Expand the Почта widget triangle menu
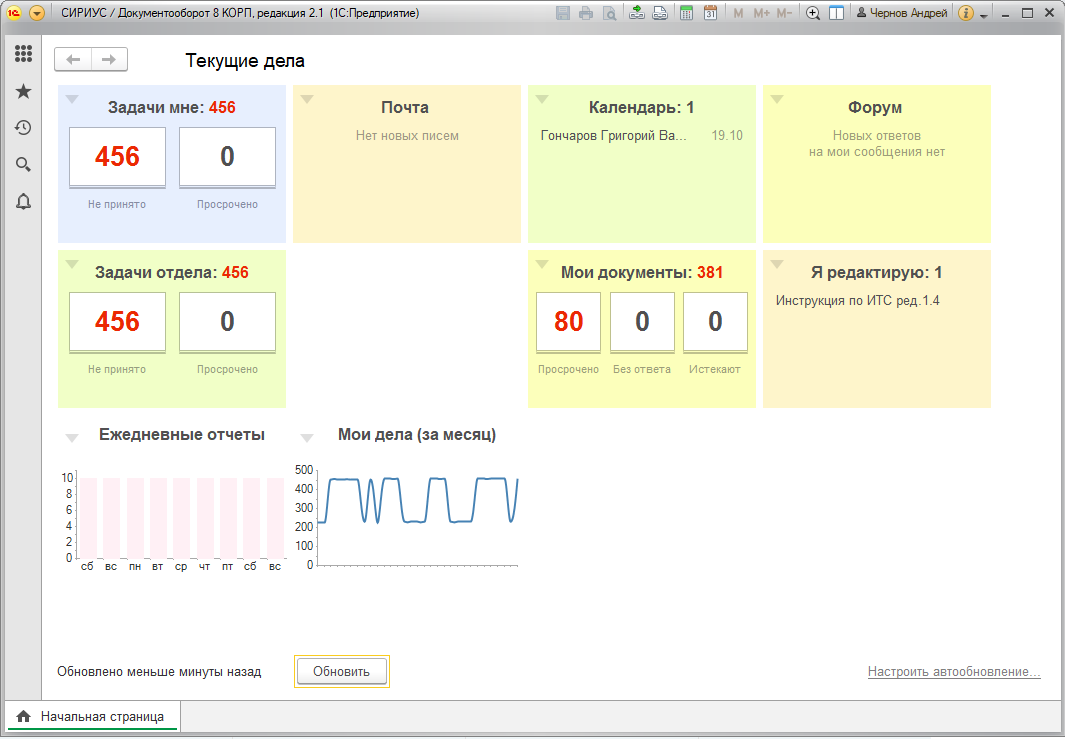1065x739 pixels. point(307,99)
